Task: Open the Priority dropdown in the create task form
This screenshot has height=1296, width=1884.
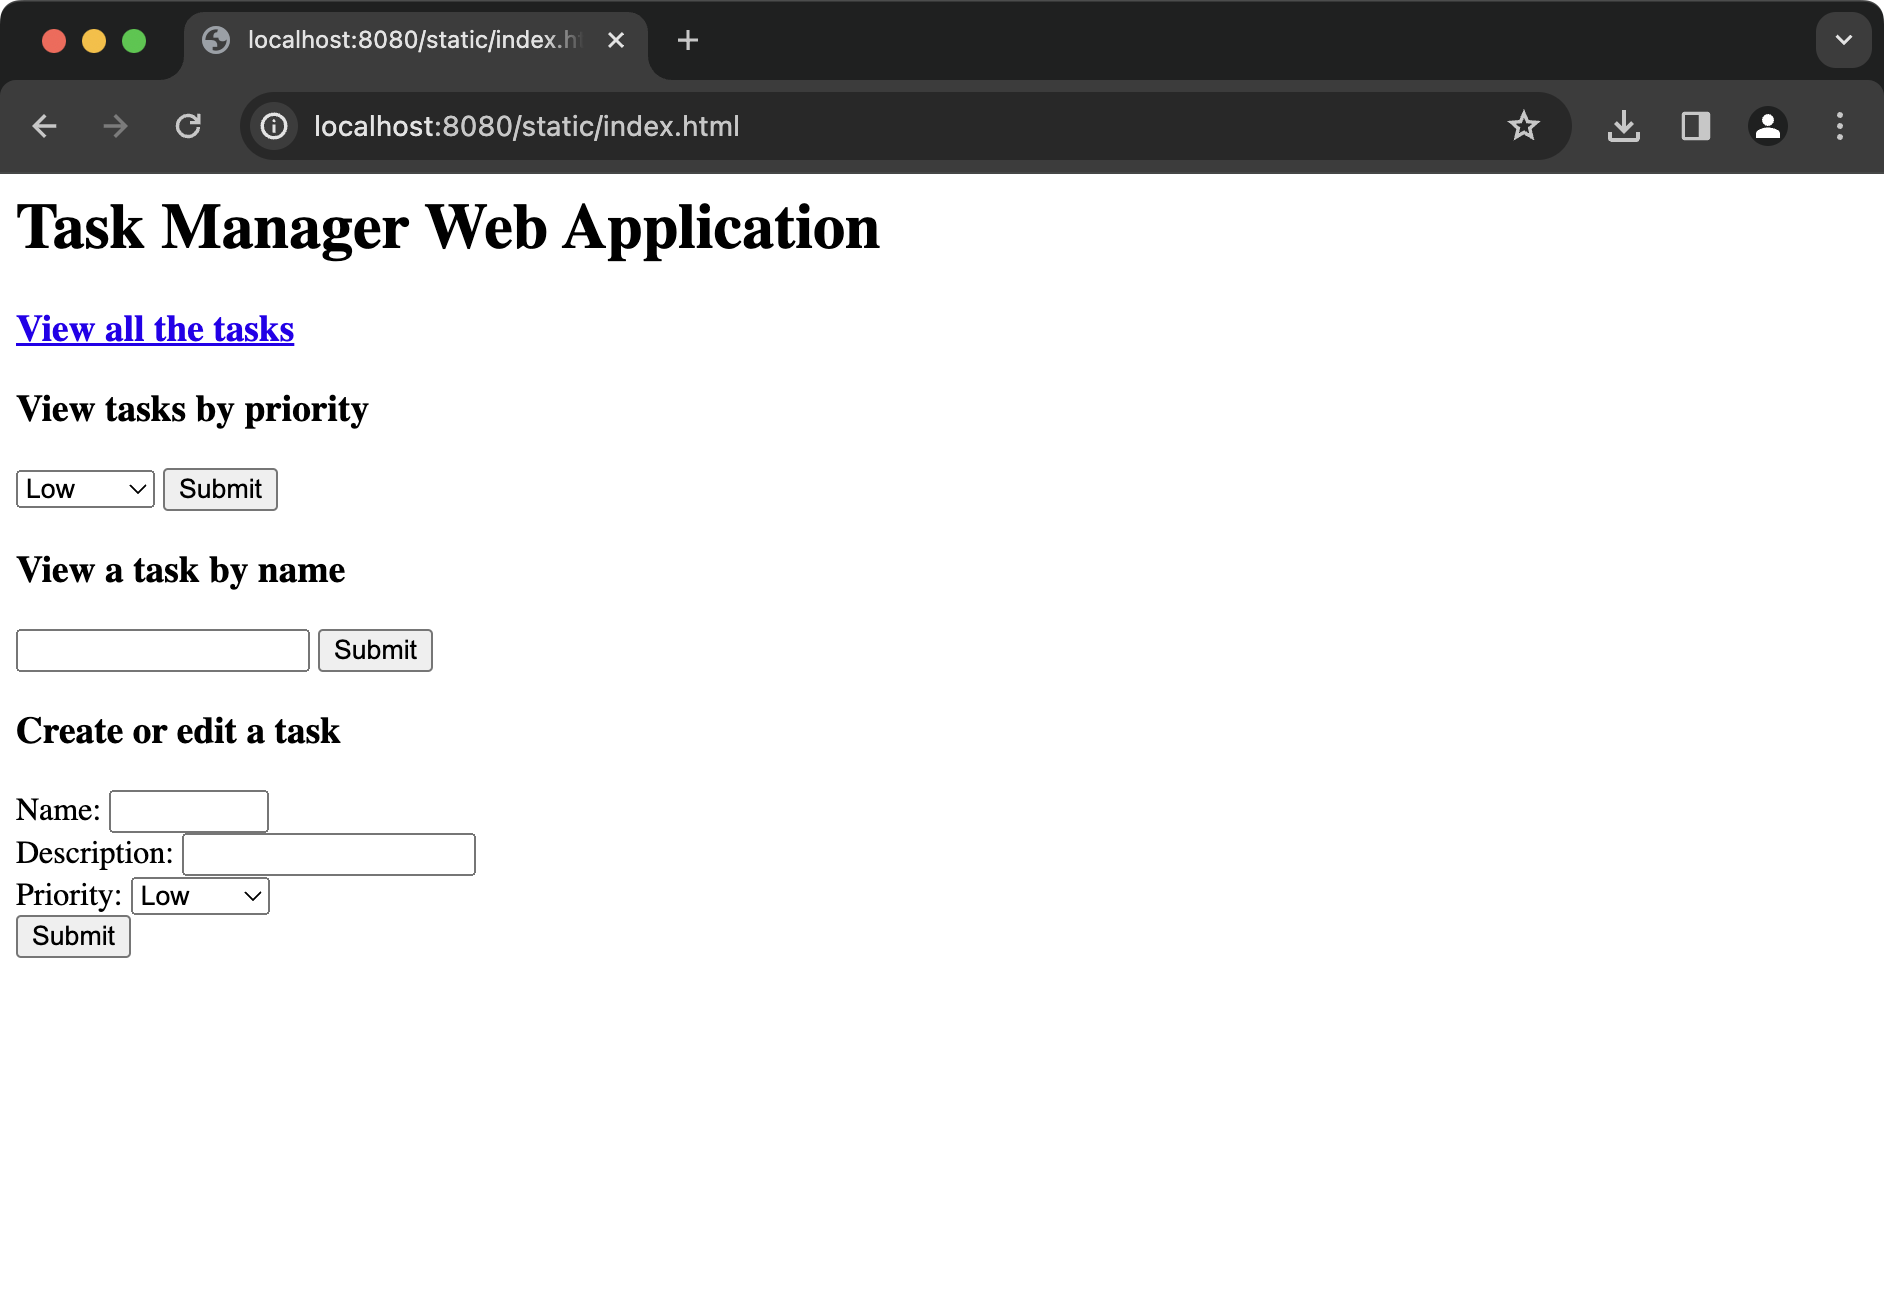Action: click(x=199, y=895)
